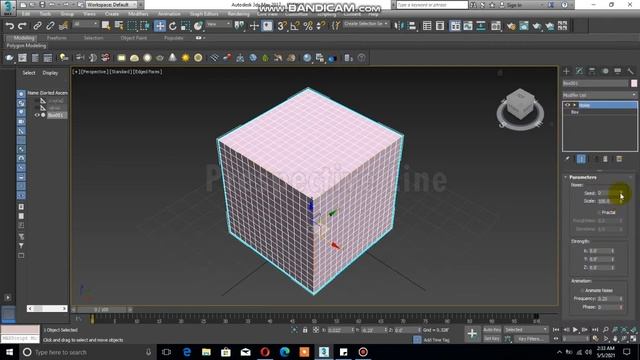
Task: Click the ViewCube in the viewport
Action: (x=520, y=104)
